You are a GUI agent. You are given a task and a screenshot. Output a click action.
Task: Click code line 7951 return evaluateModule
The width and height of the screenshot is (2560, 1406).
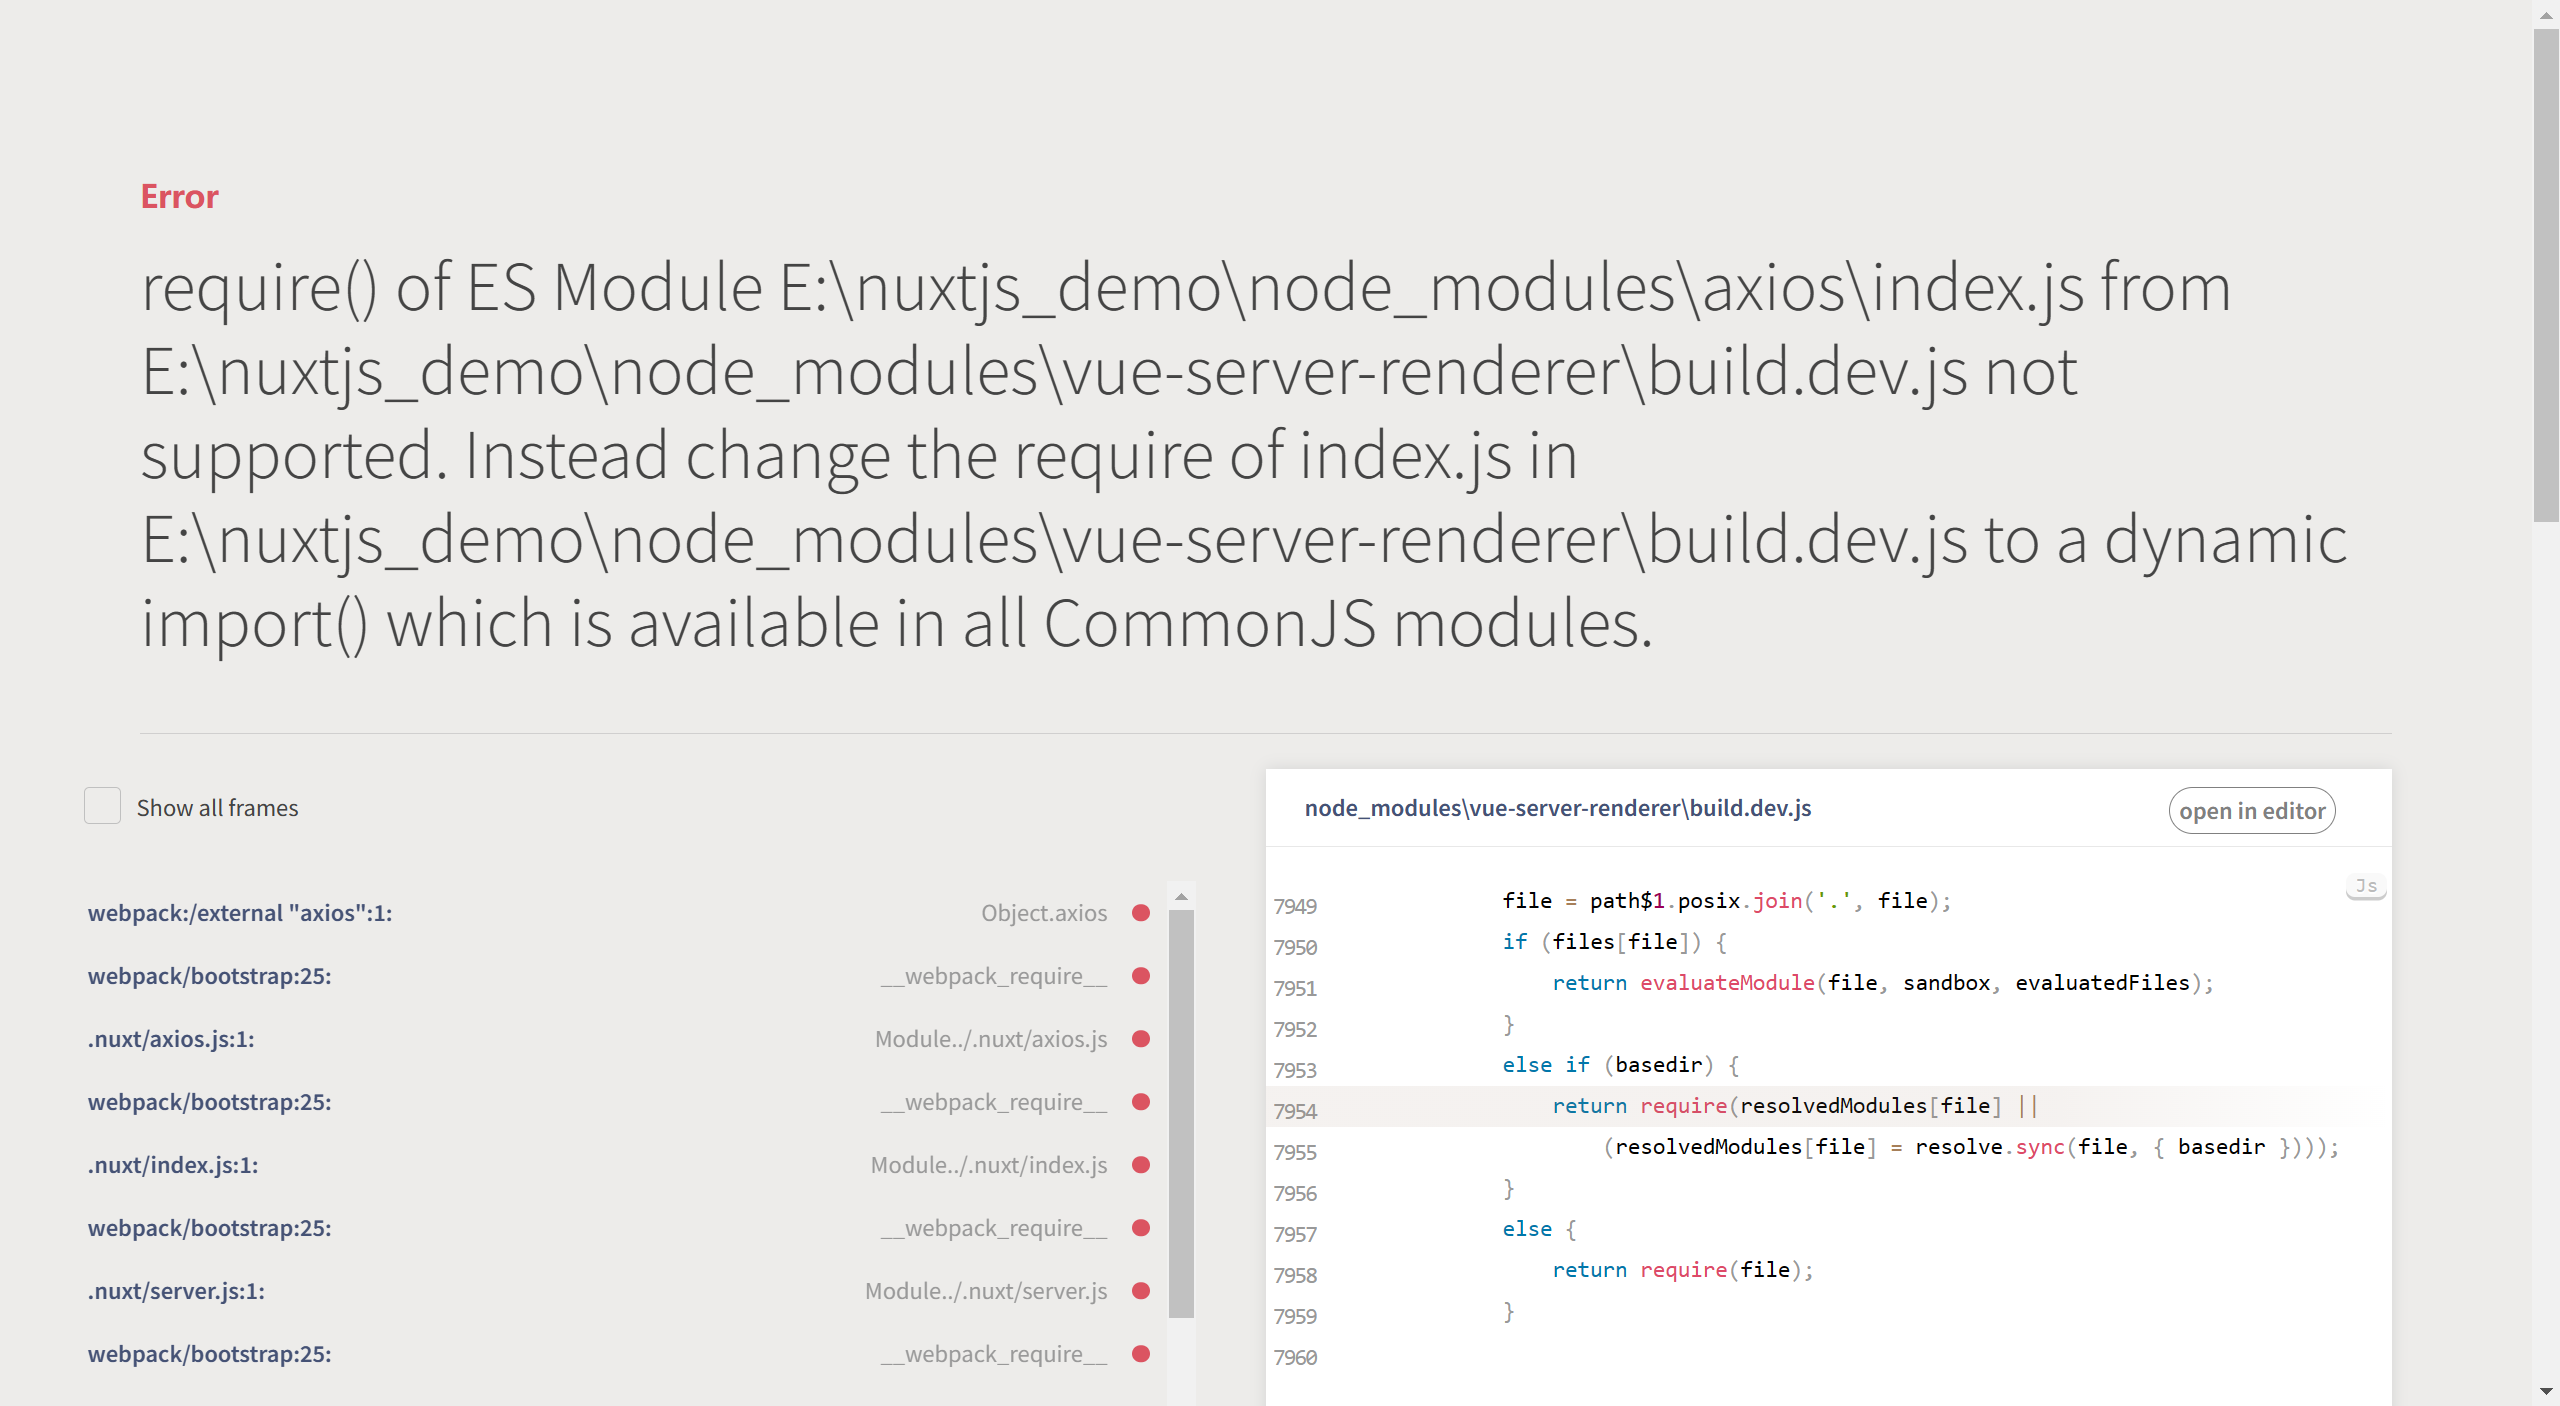1883,983
